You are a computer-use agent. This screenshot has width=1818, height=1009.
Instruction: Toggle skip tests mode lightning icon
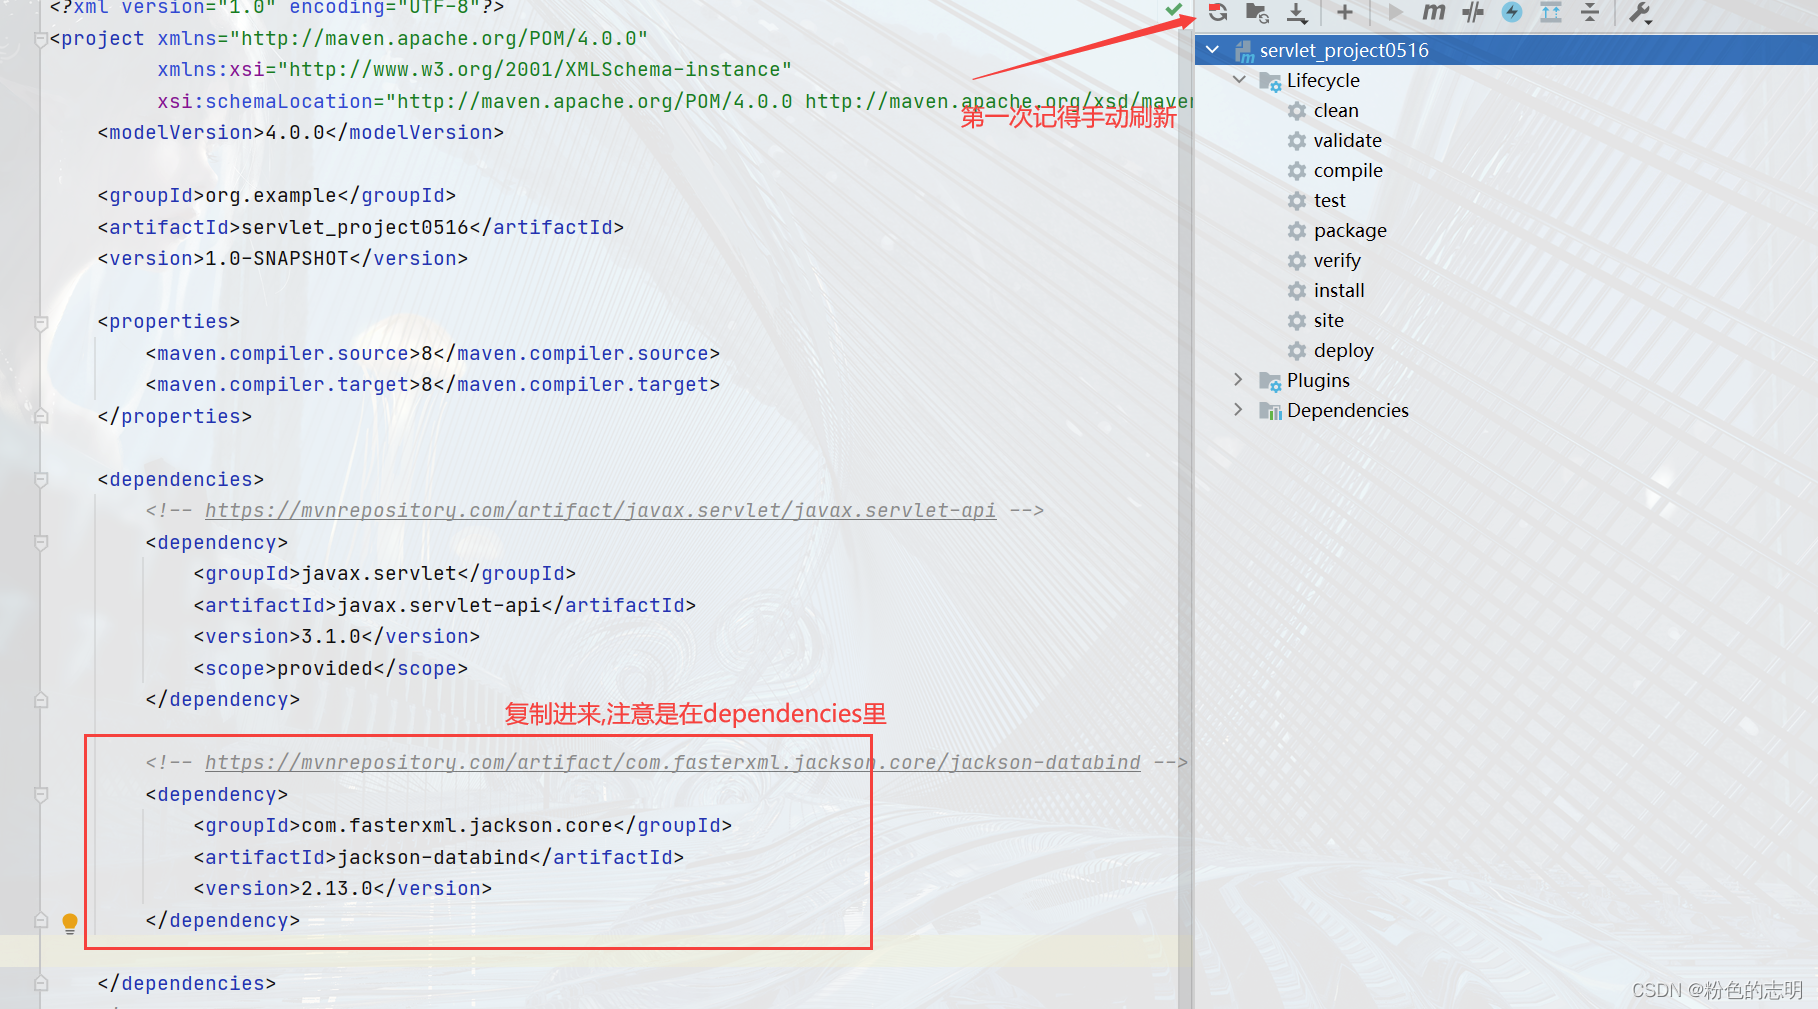[1512, 13]
